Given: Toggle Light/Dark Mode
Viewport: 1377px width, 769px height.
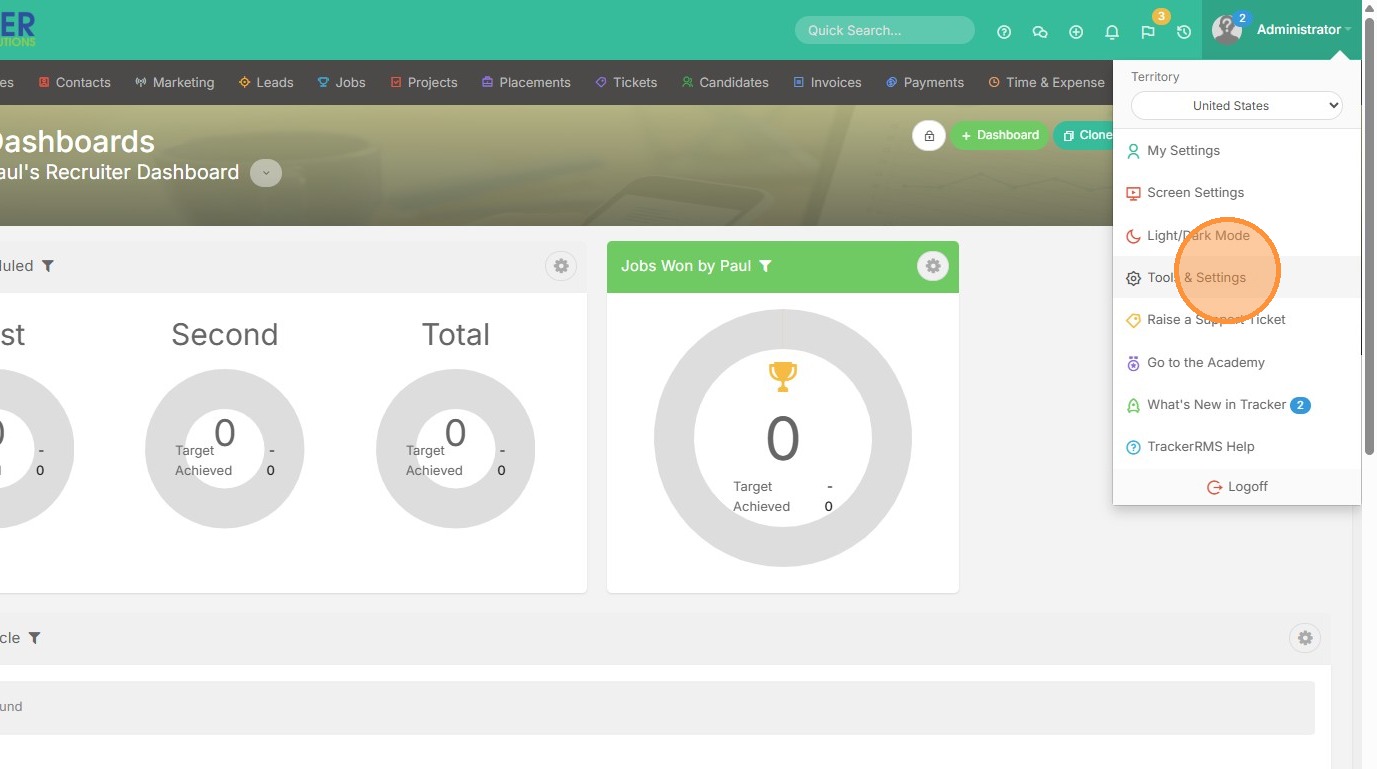Looking at the screenshot, I should (1237, 236).
